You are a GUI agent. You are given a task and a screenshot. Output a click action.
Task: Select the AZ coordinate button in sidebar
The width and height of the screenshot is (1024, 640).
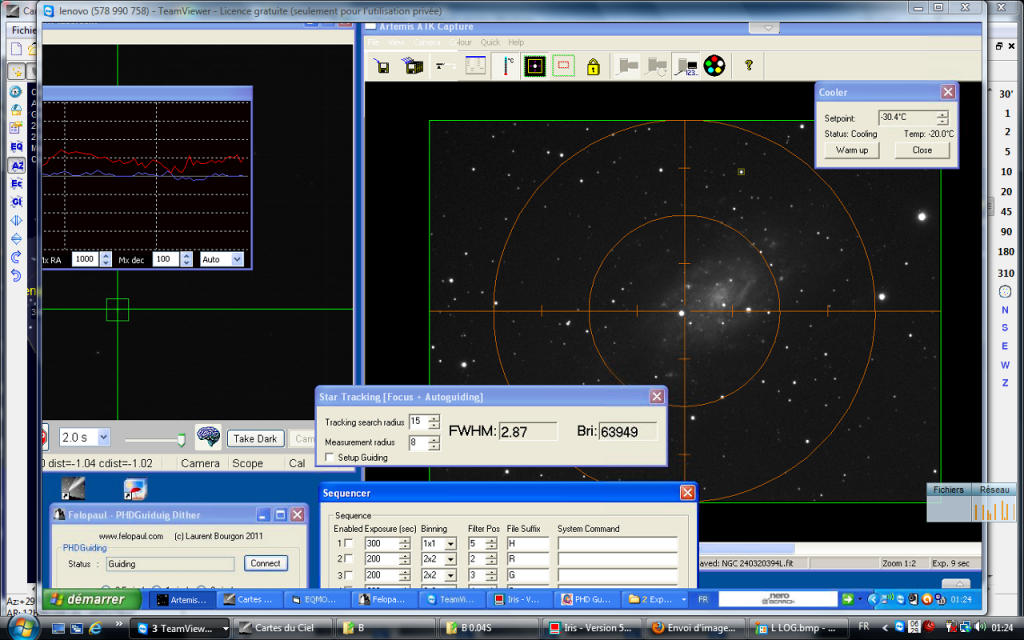point(17,165)
